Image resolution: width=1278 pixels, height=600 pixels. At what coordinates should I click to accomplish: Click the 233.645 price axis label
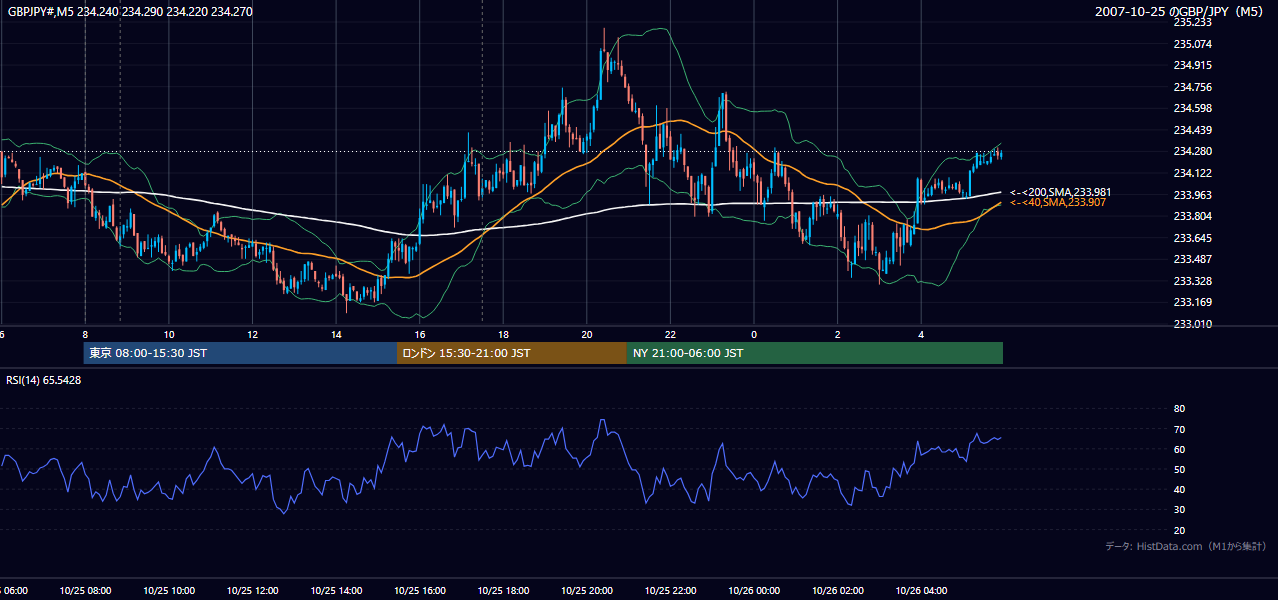(1192, 238)
